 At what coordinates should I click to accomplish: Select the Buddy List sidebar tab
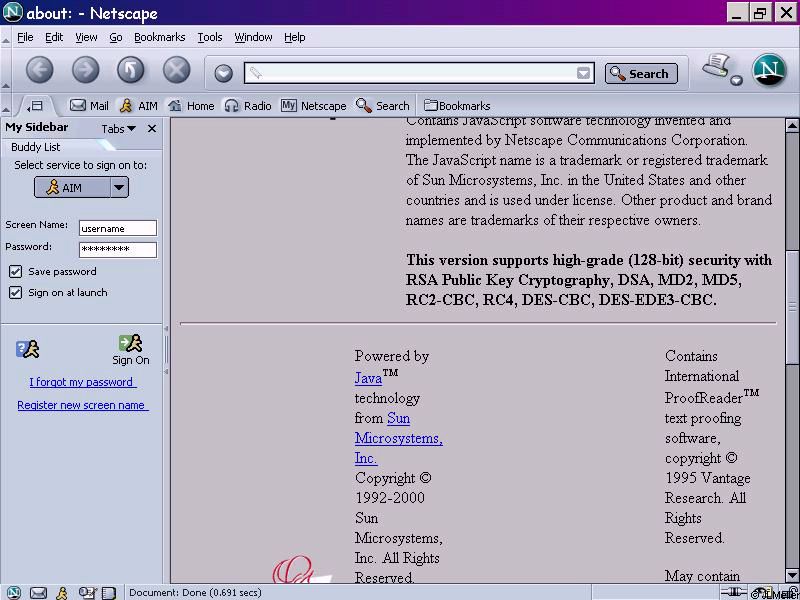(36, 147)
